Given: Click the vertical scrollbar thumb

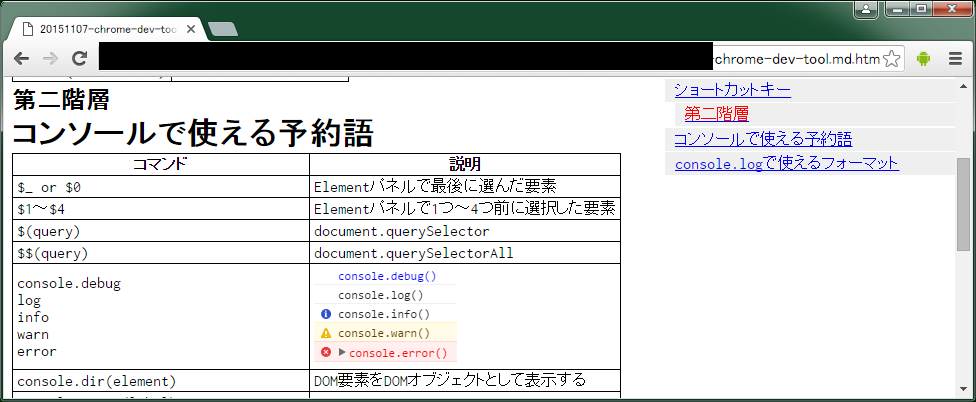Looking at the screenshot, I should (963, 204).
